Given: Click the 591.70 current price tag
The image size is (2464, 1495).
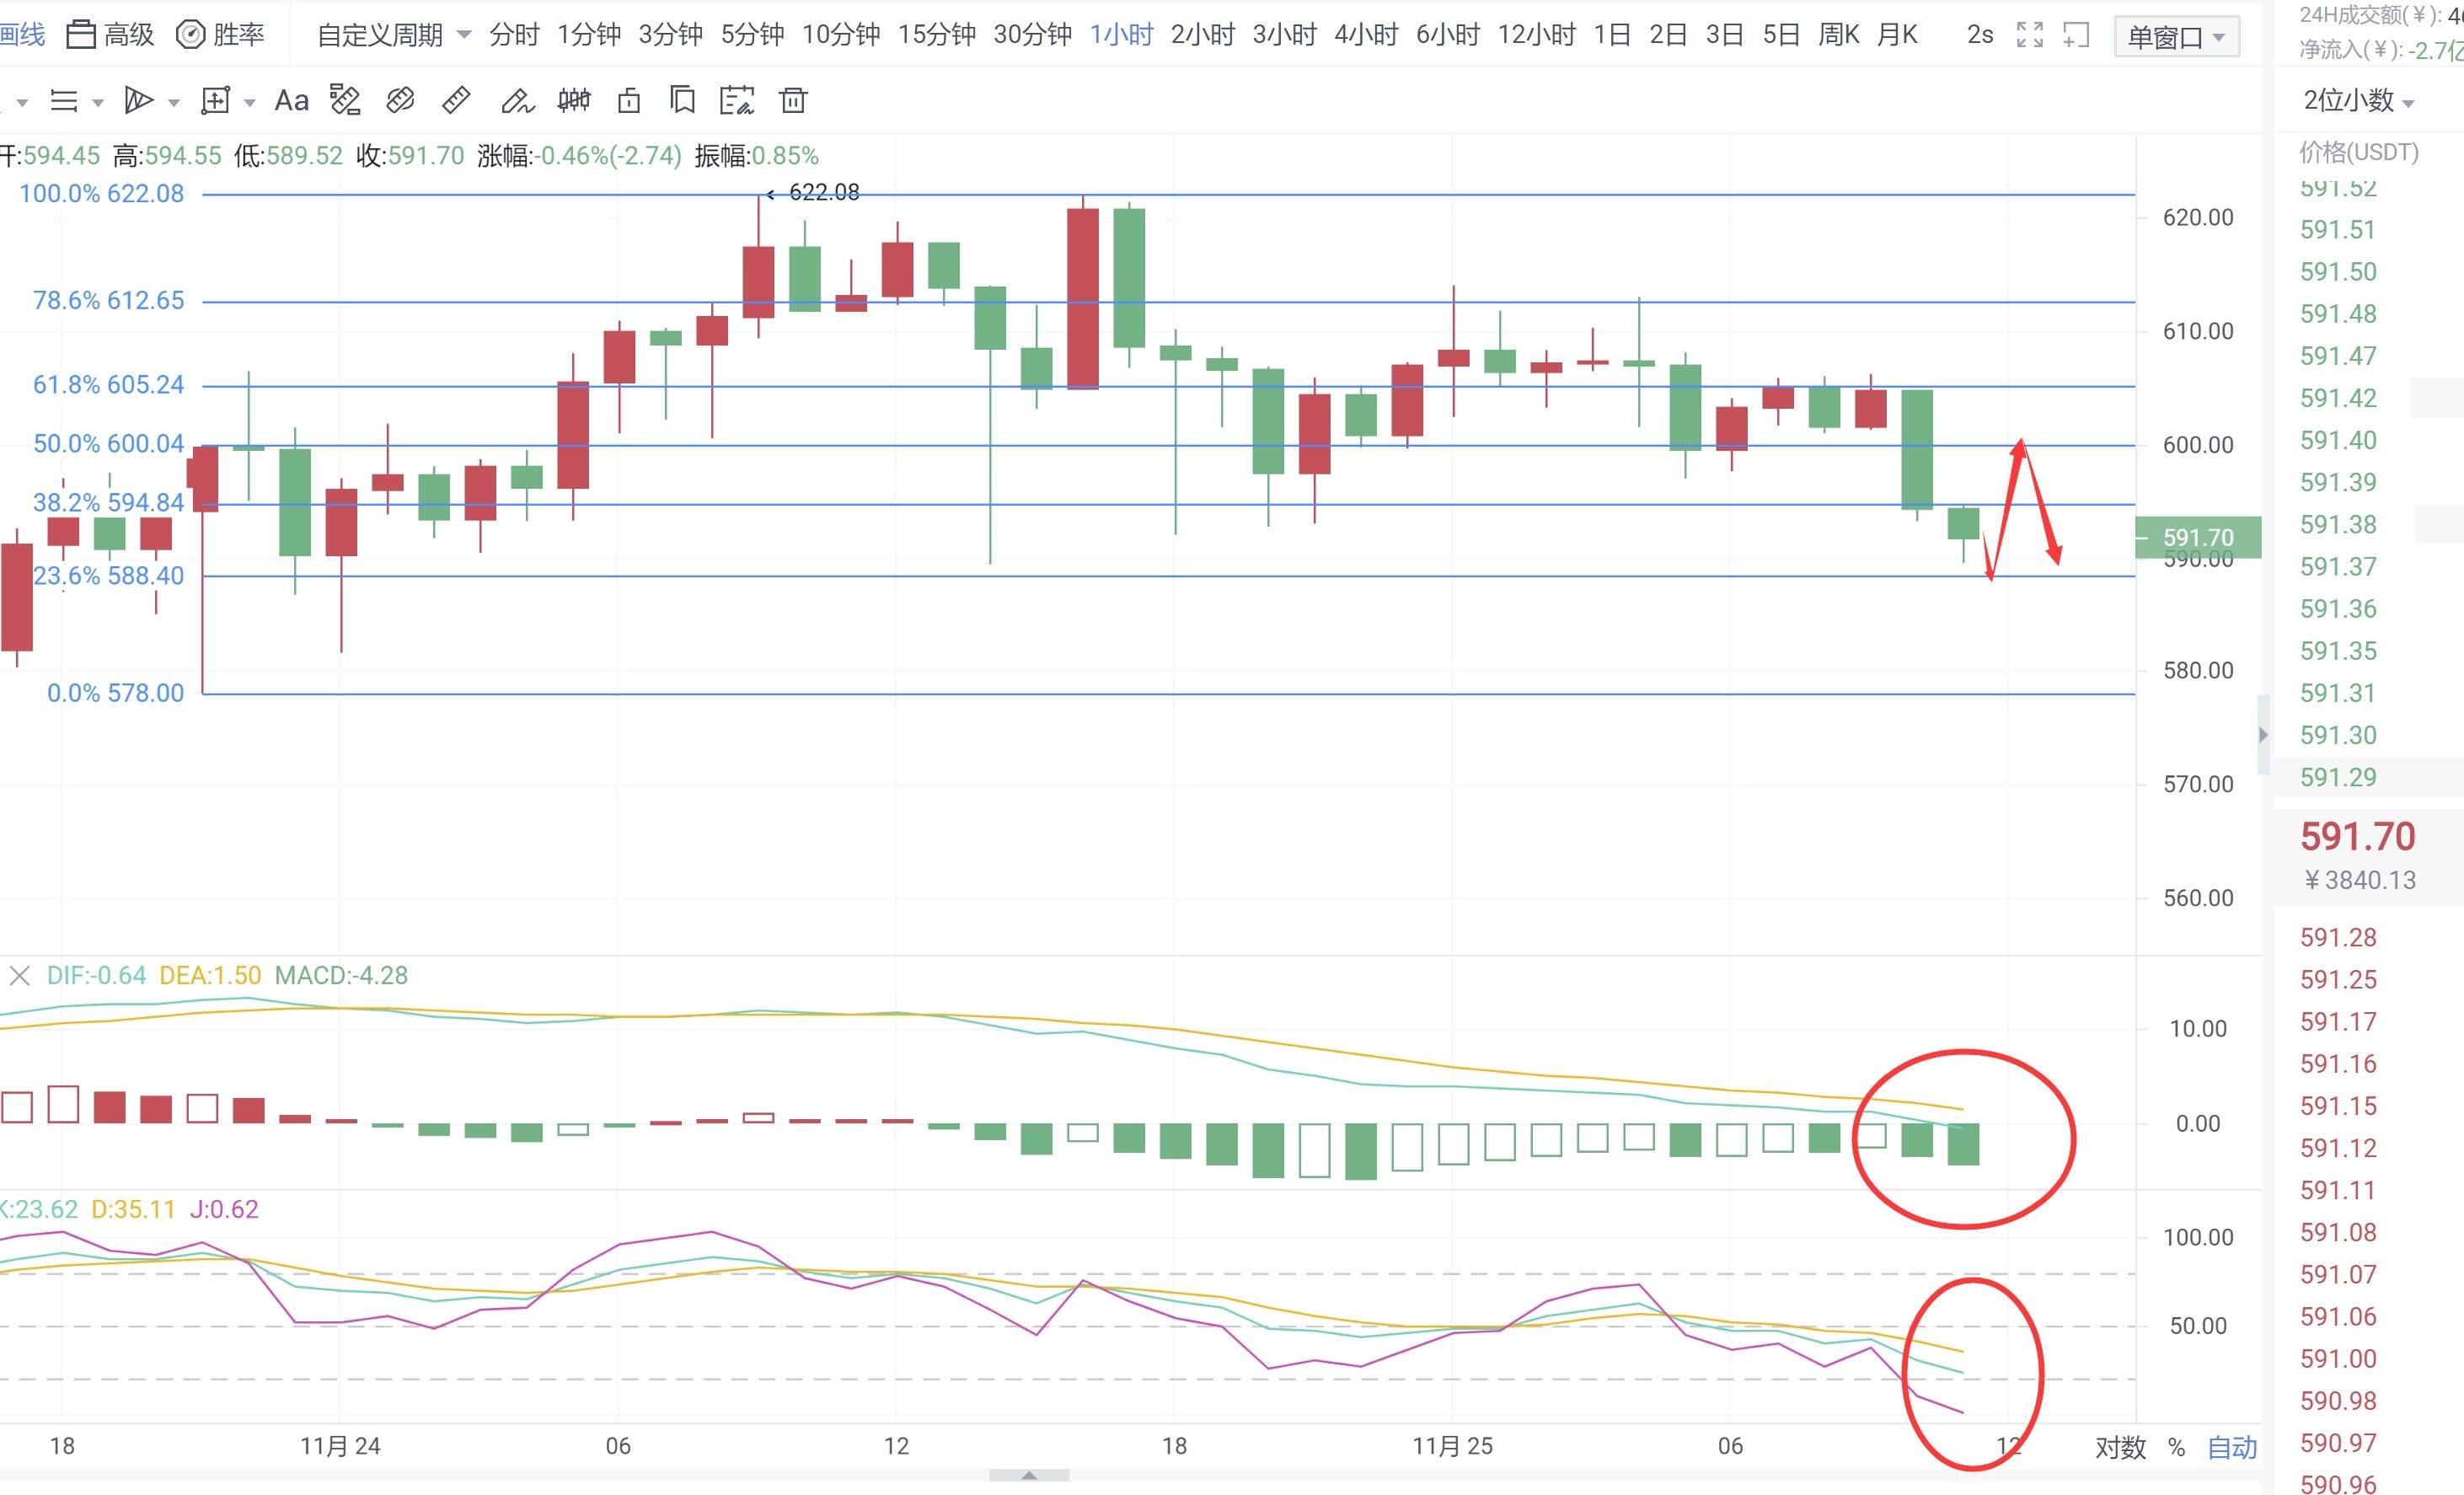Looking at the screenshot, I should click(x=2198, y=538).
